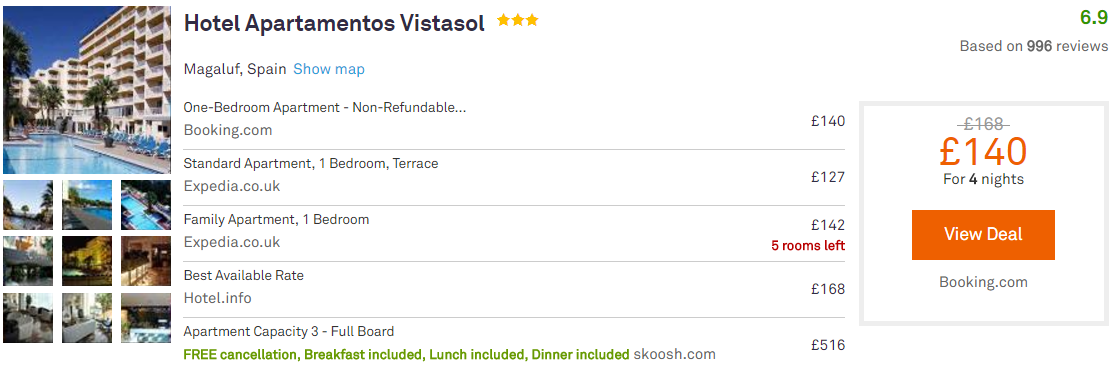Select Apartment Capacity 3 Full Board offer
This screenshot has width=1117, height=365.
click(x=514, y=344)
